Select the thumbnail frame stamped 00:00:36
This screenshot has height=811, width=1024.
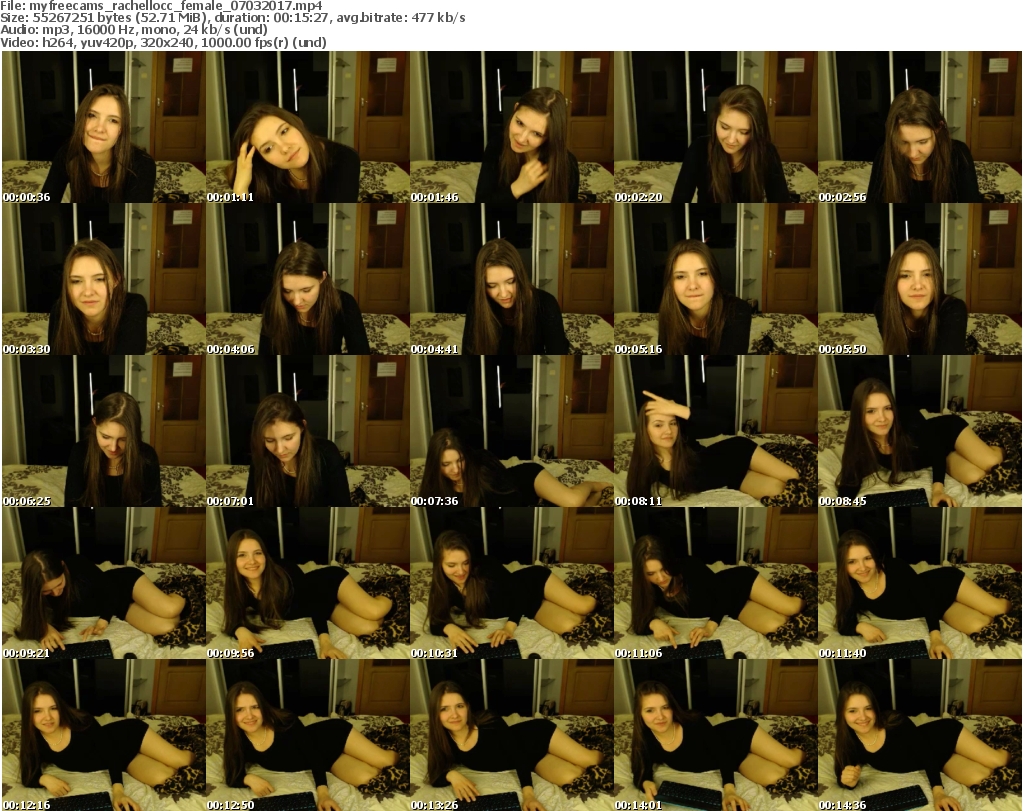(104, 127)
